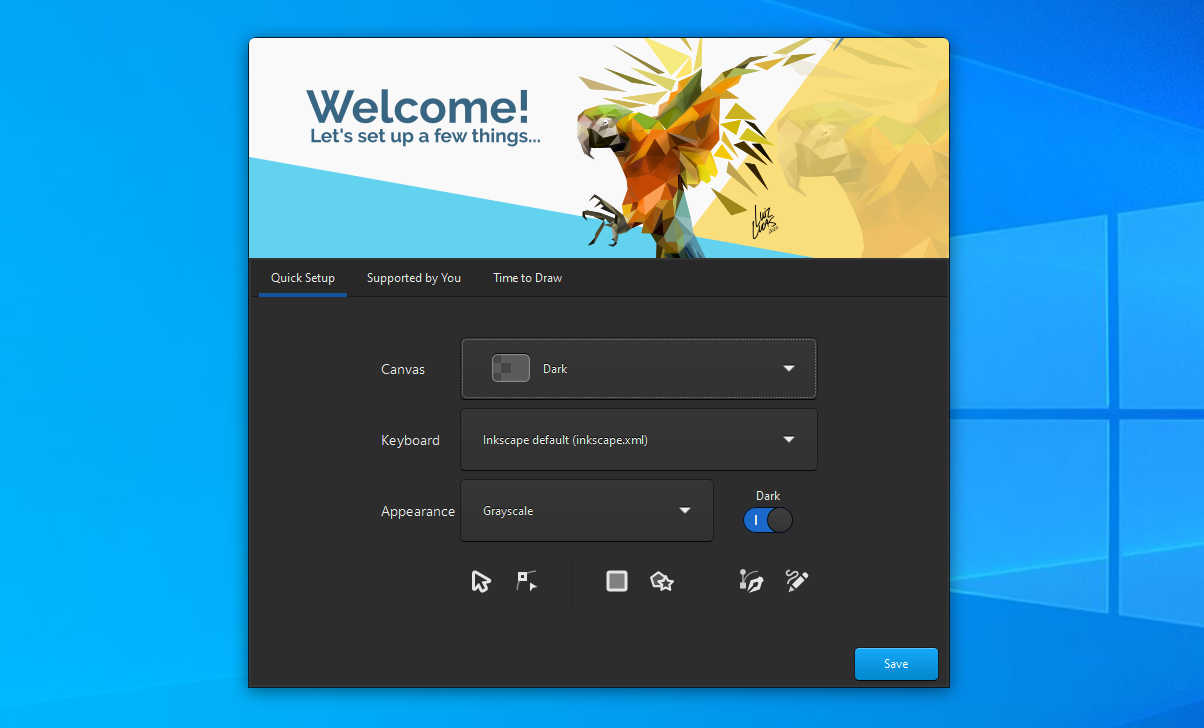Click the Pen tool icon preview
1204x728 pixels.
[x=751, y=581]
